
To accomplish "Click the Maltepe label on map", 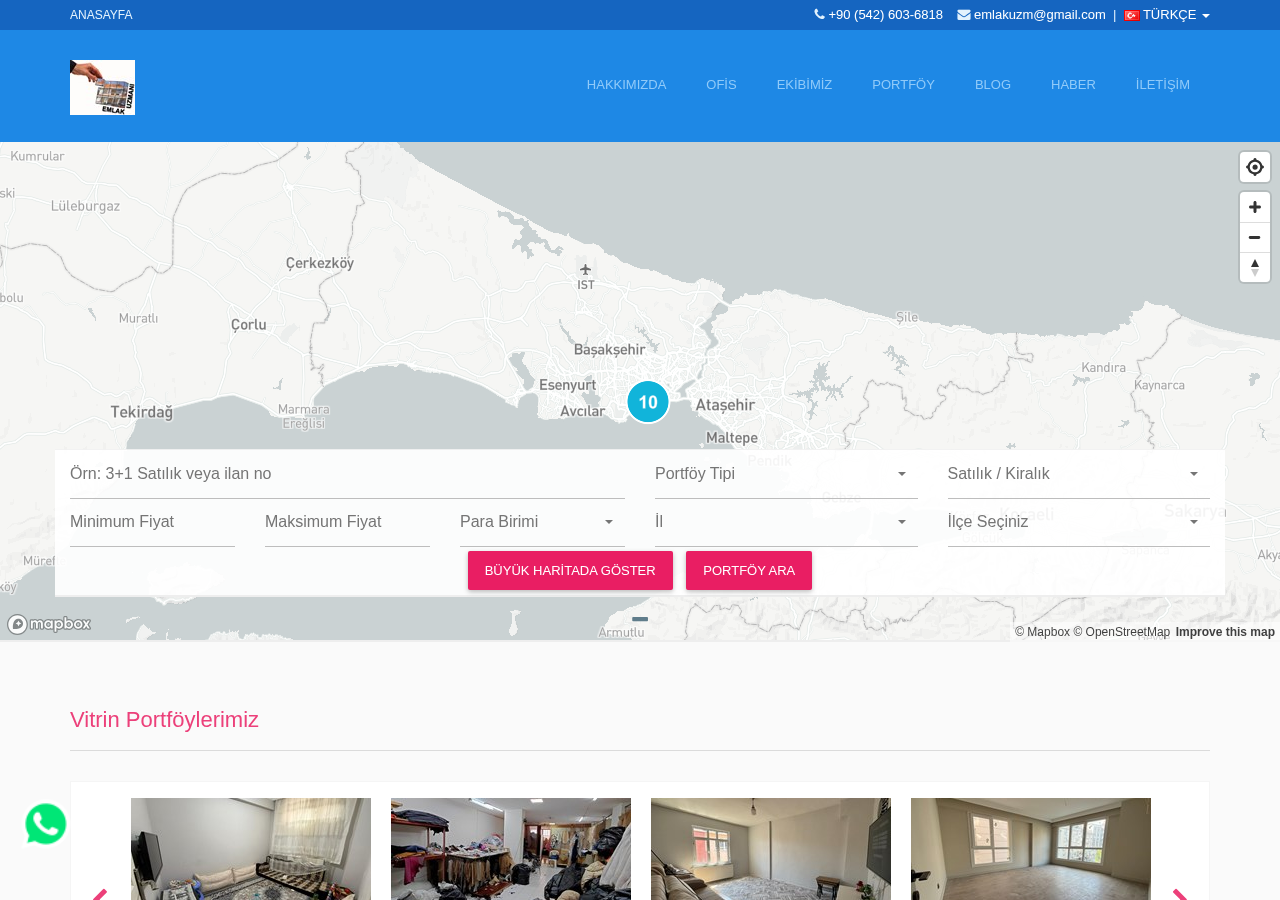I will [732, 438].
